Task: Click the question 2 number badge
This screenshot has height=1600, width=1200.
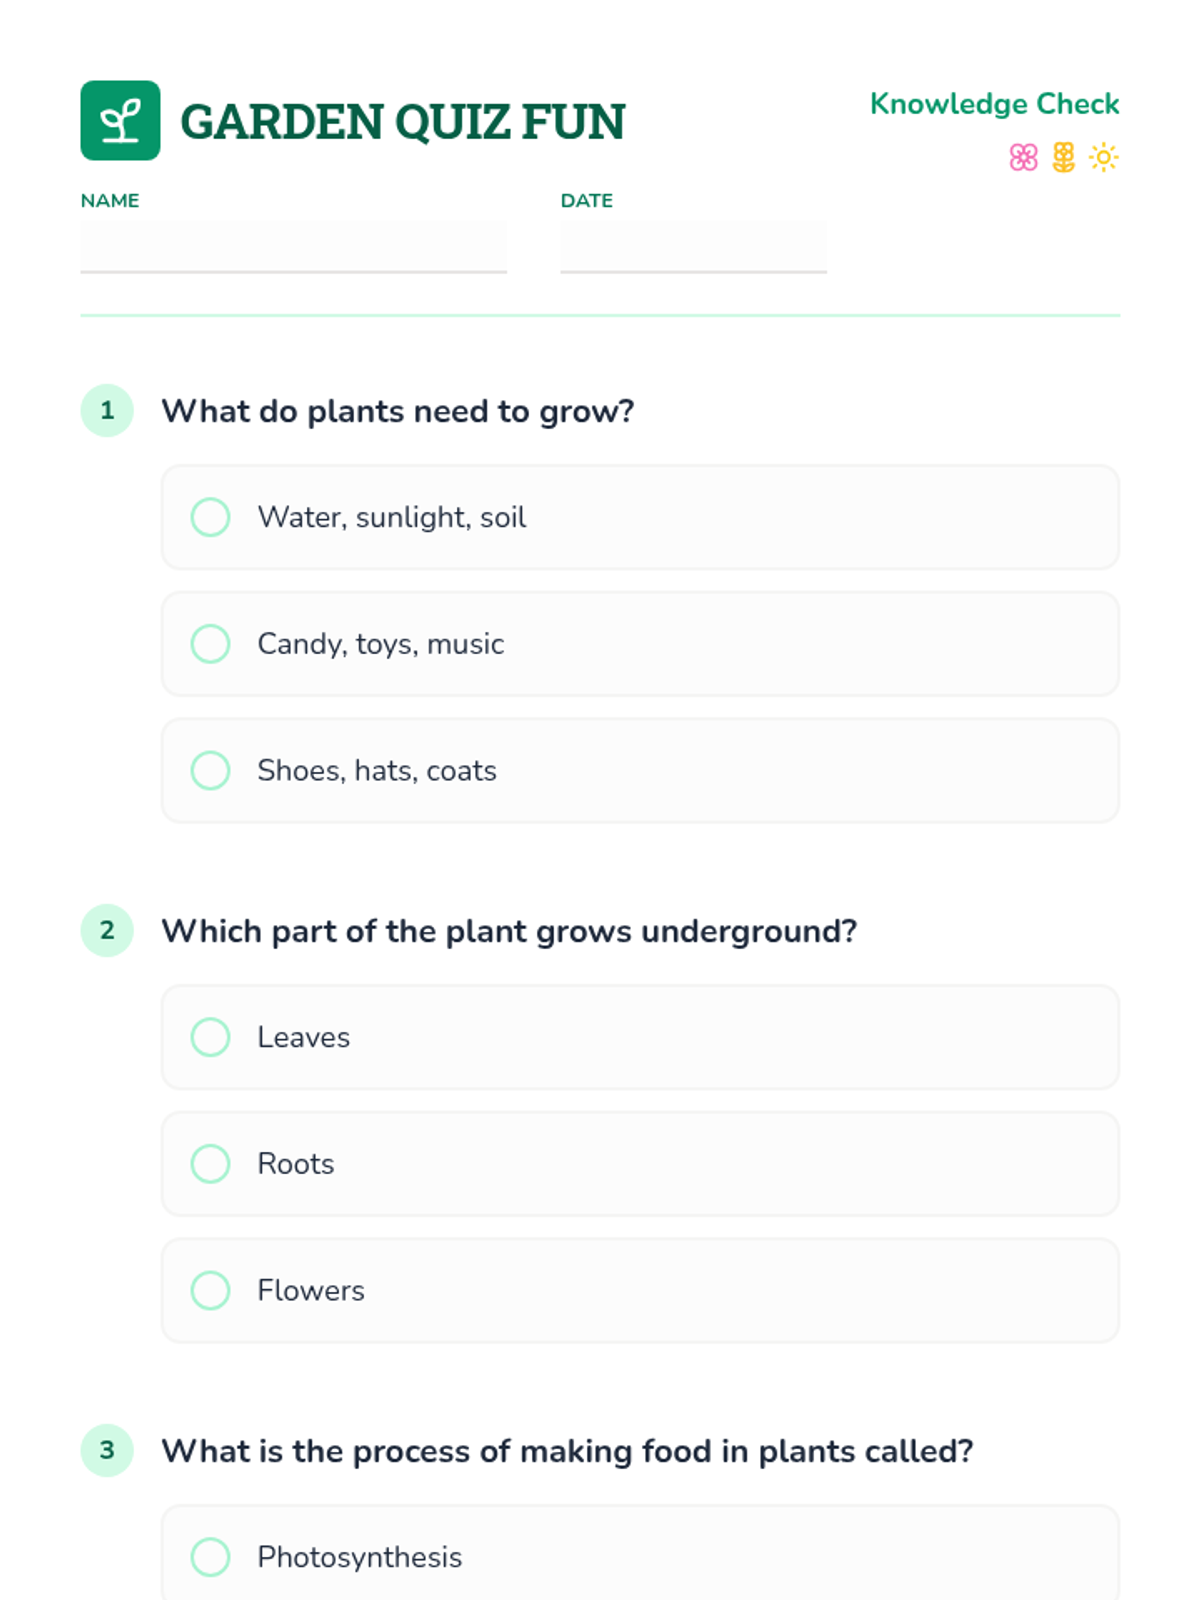Action: pos(107,931)
